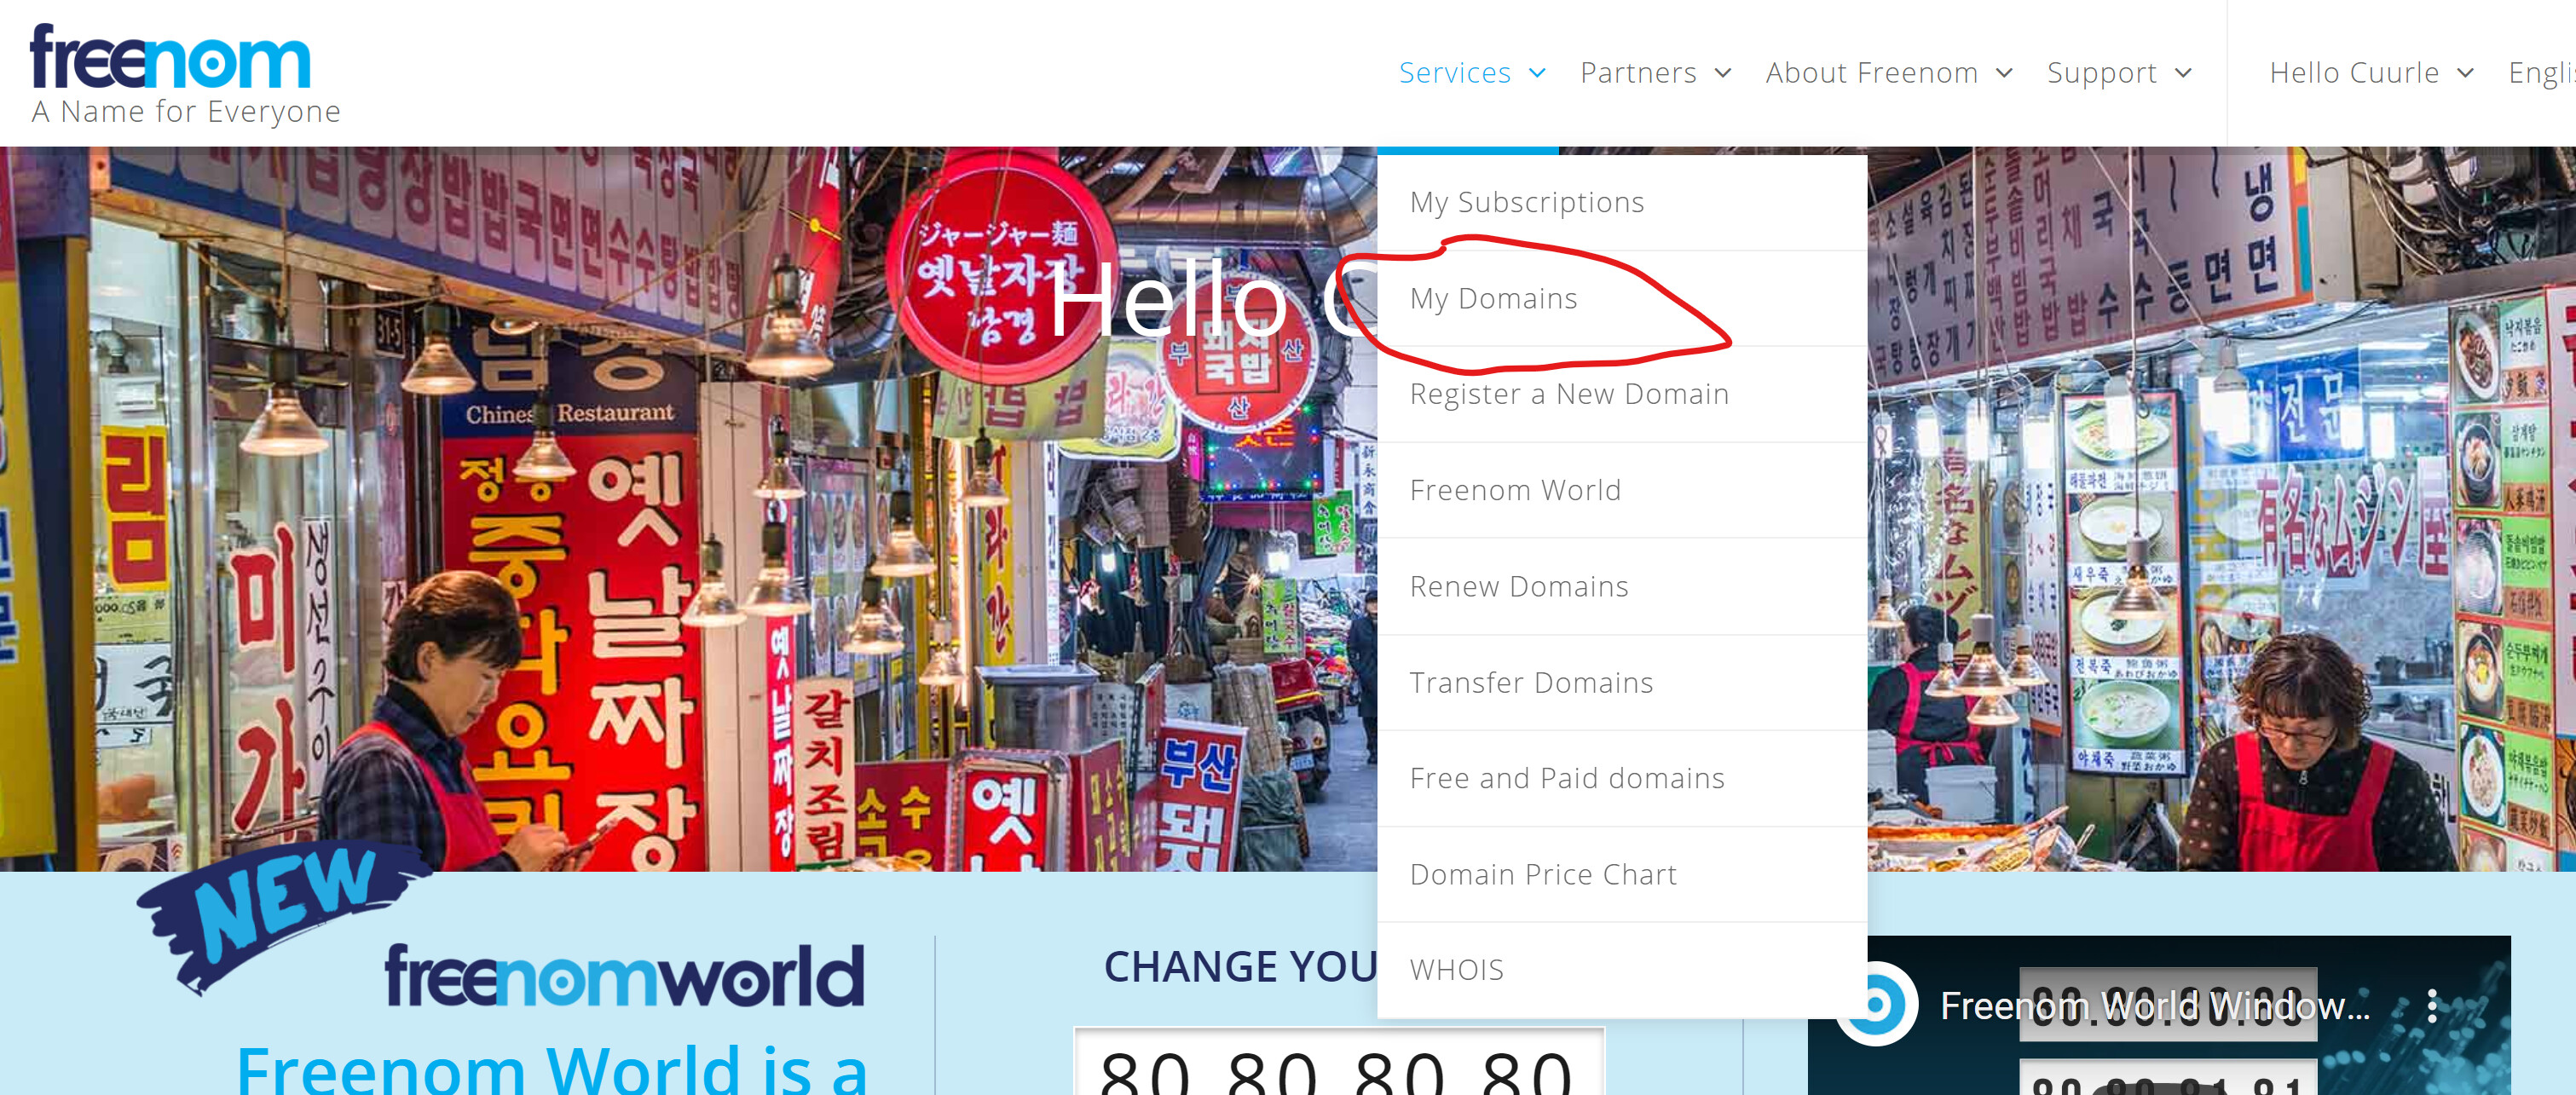Open the video options three-dot menu
This screenshot has width=2576, height=1095.
(2431, 1006)
